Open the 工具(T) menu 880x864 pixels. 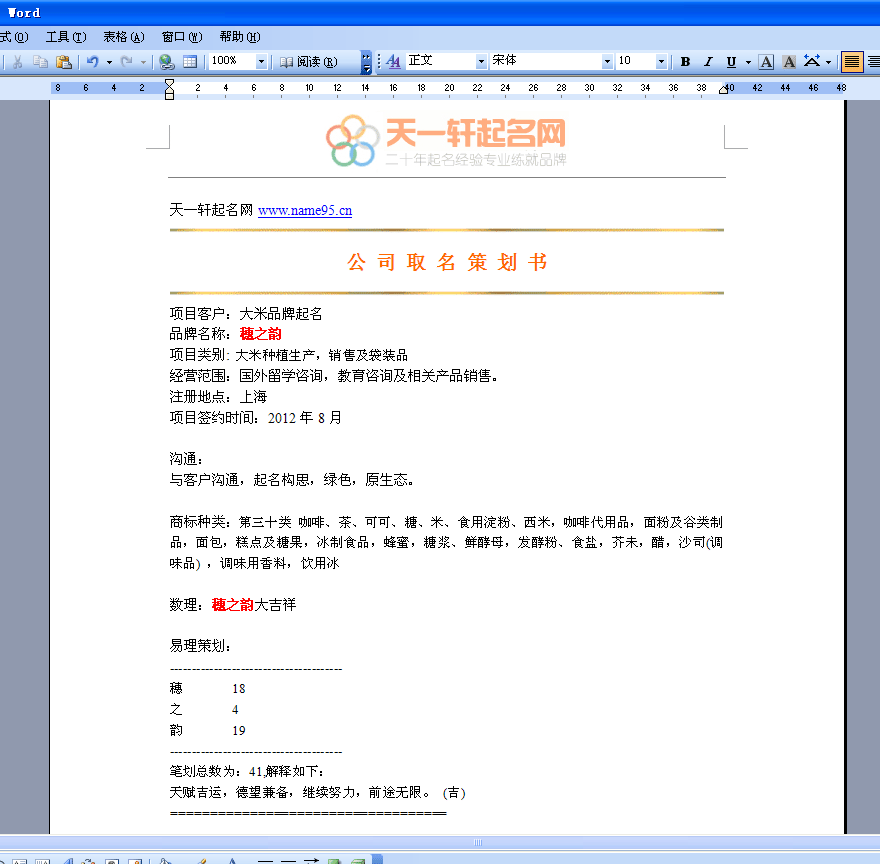(66, 37)
